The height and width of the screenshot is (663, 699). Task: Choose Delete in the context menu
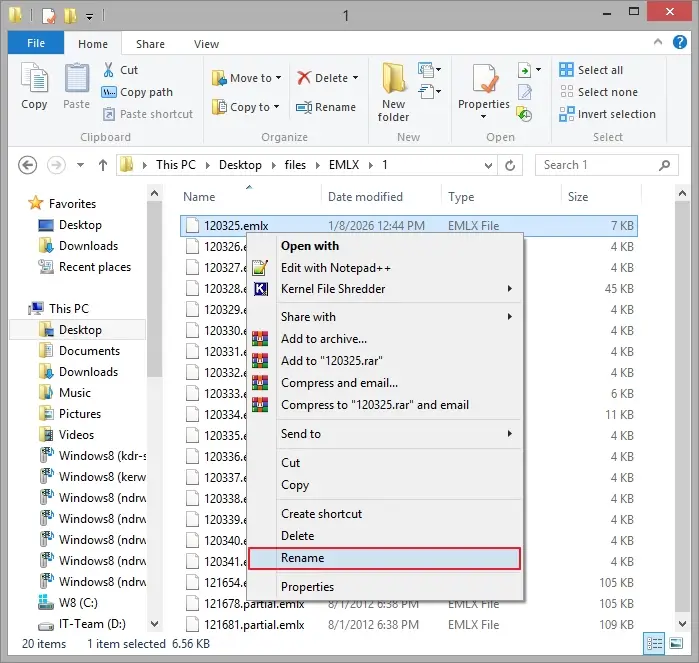(x=385, y=535)
